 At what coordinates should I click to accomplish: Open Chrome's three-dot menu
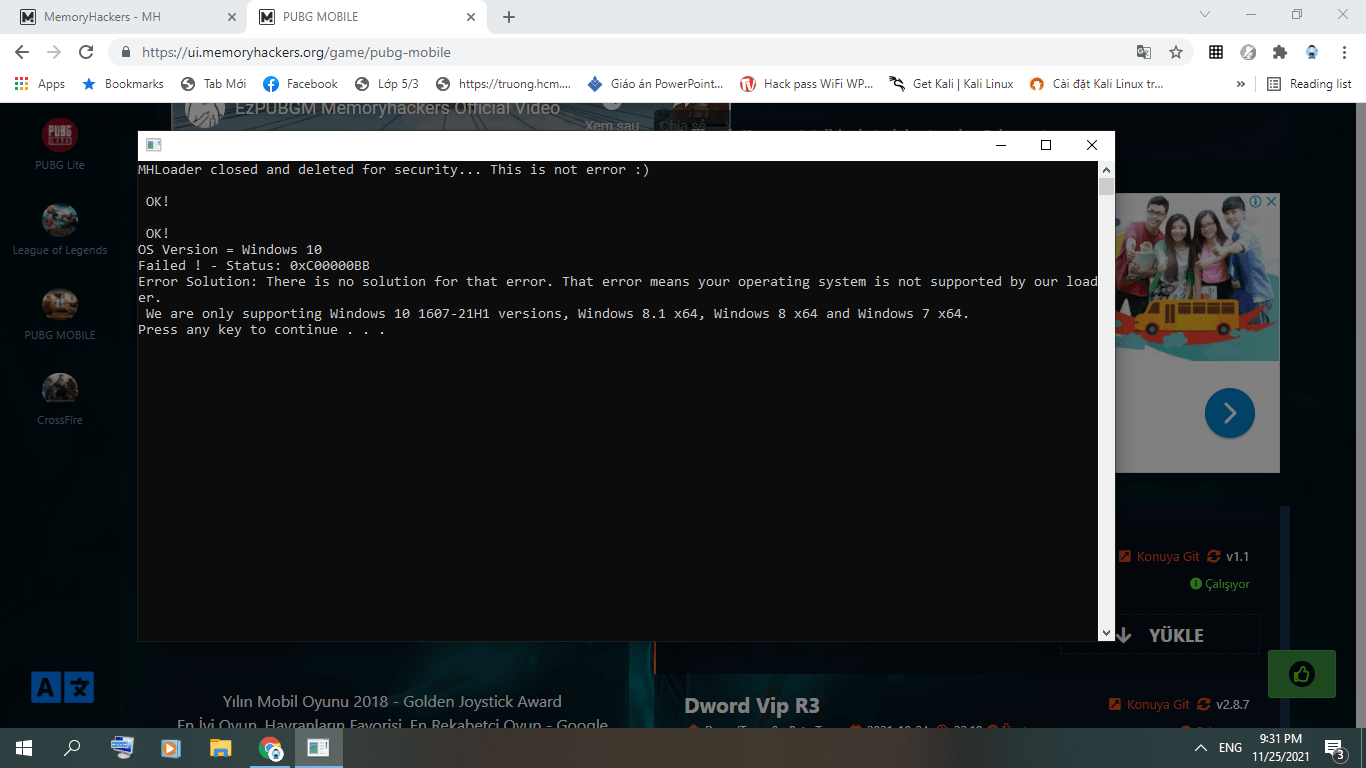pos(1344,52)
